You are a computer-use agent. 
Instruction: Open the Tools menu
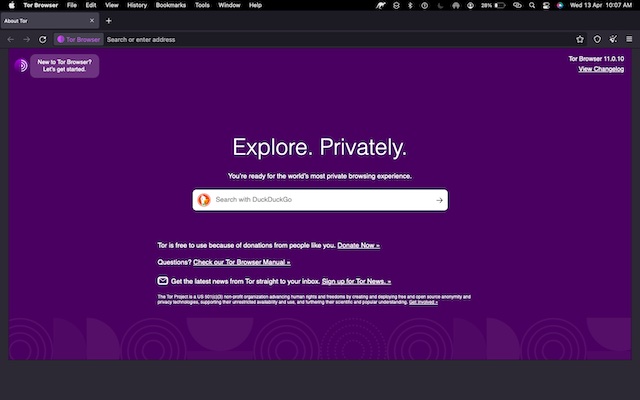pos(202,5)
